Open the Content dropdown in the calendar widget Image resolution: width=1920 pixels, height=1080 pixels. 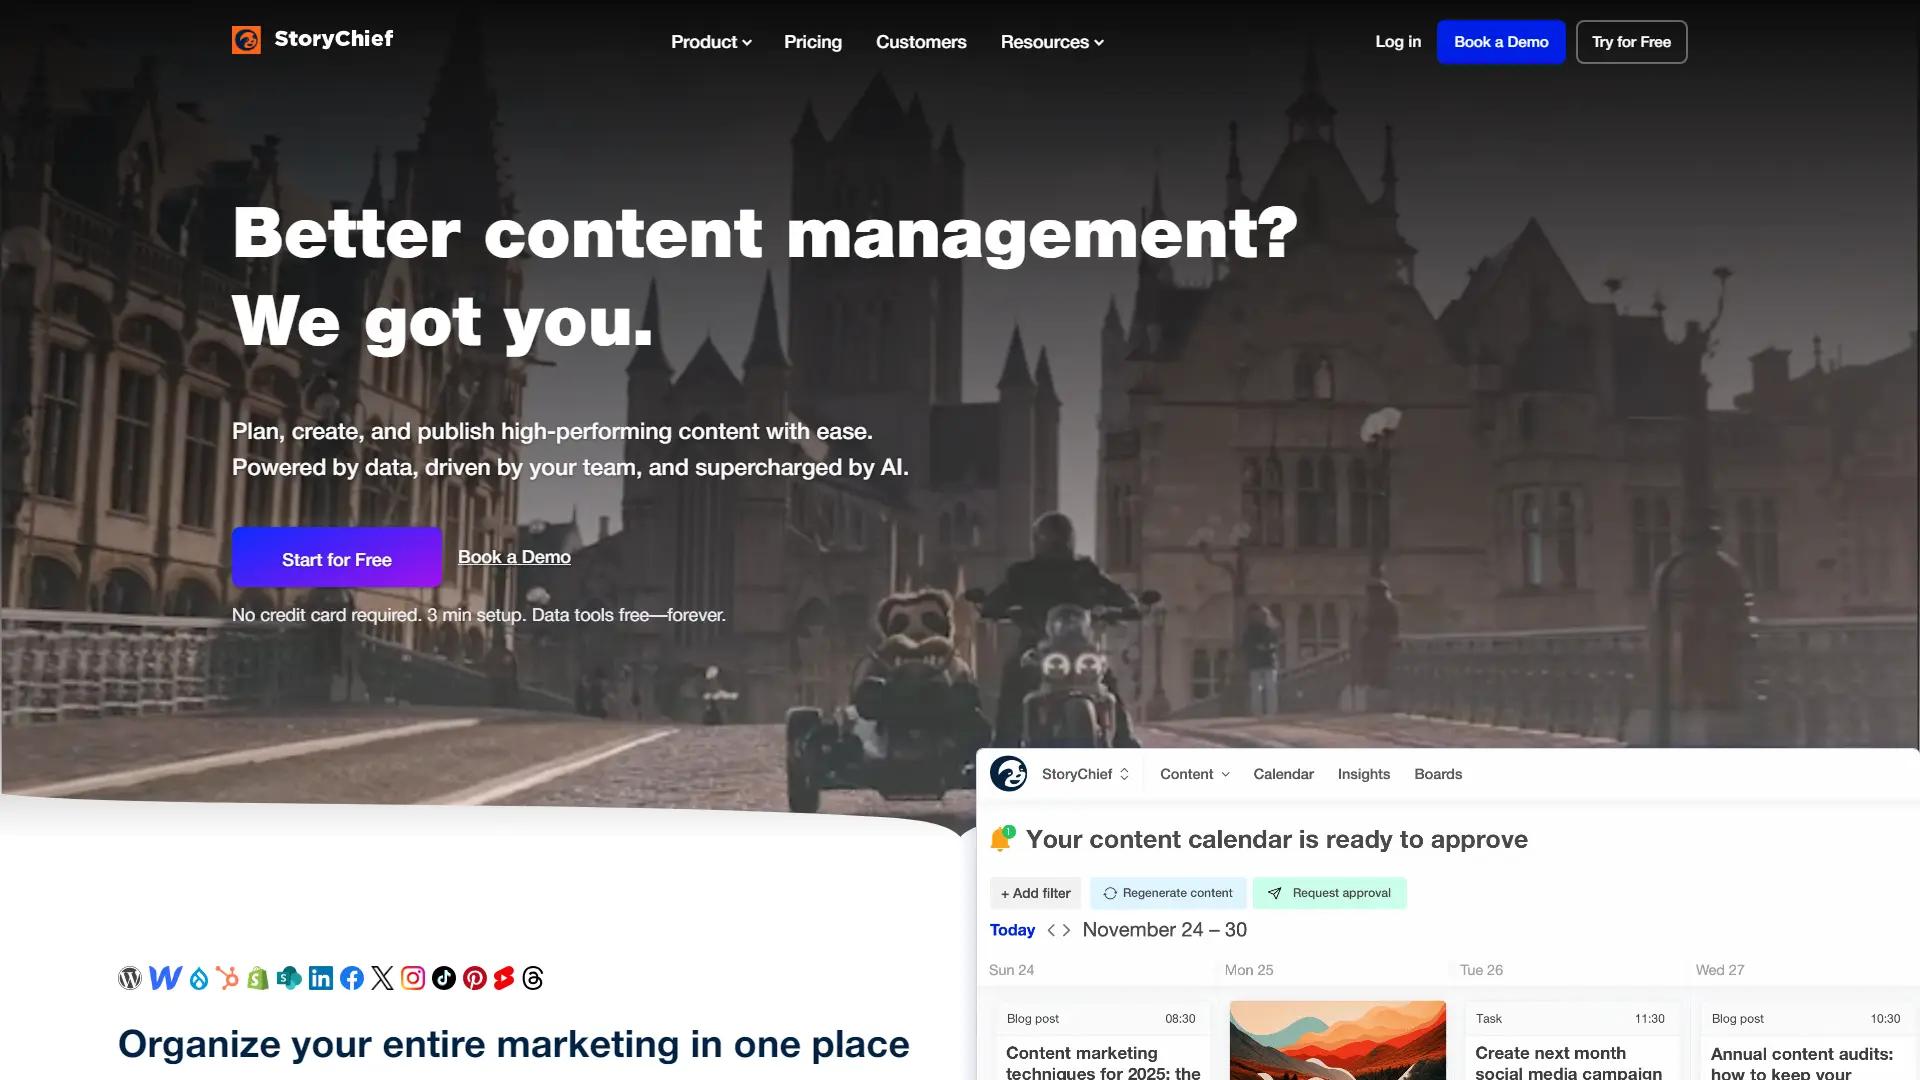1193,773
